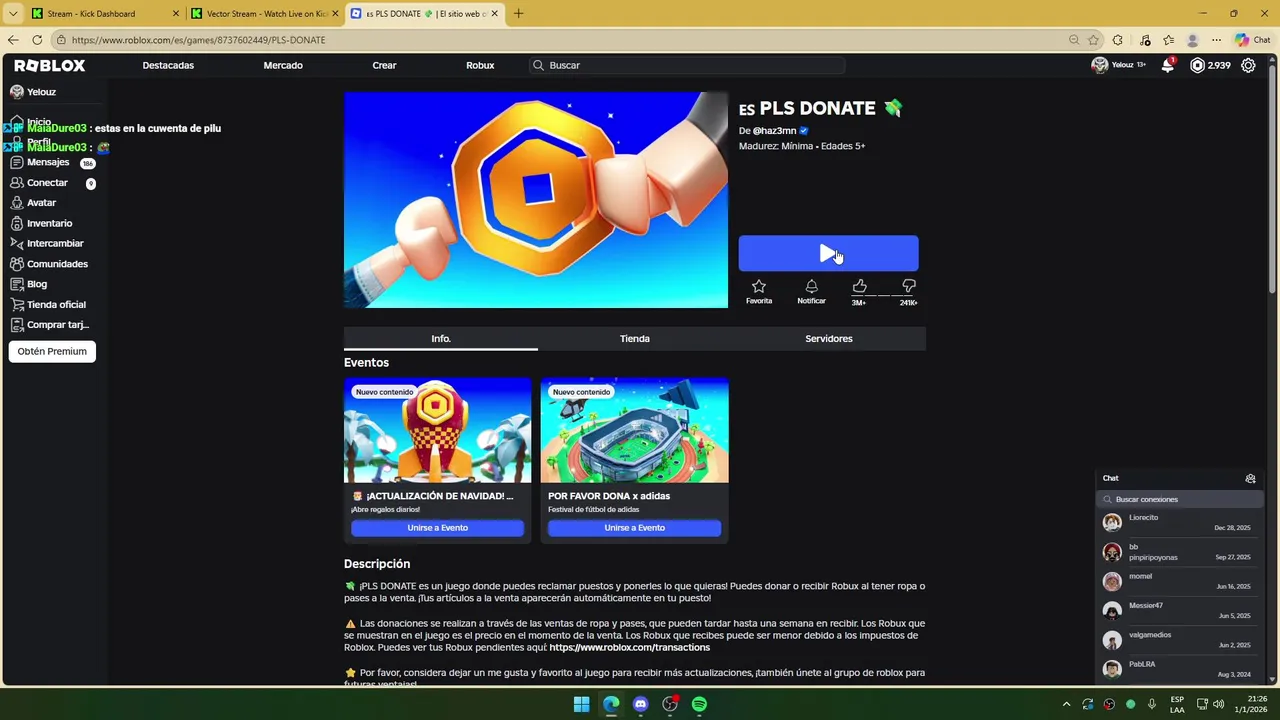Open the chat with PabLRA
1280x720 pixels.
(1179, 669)
